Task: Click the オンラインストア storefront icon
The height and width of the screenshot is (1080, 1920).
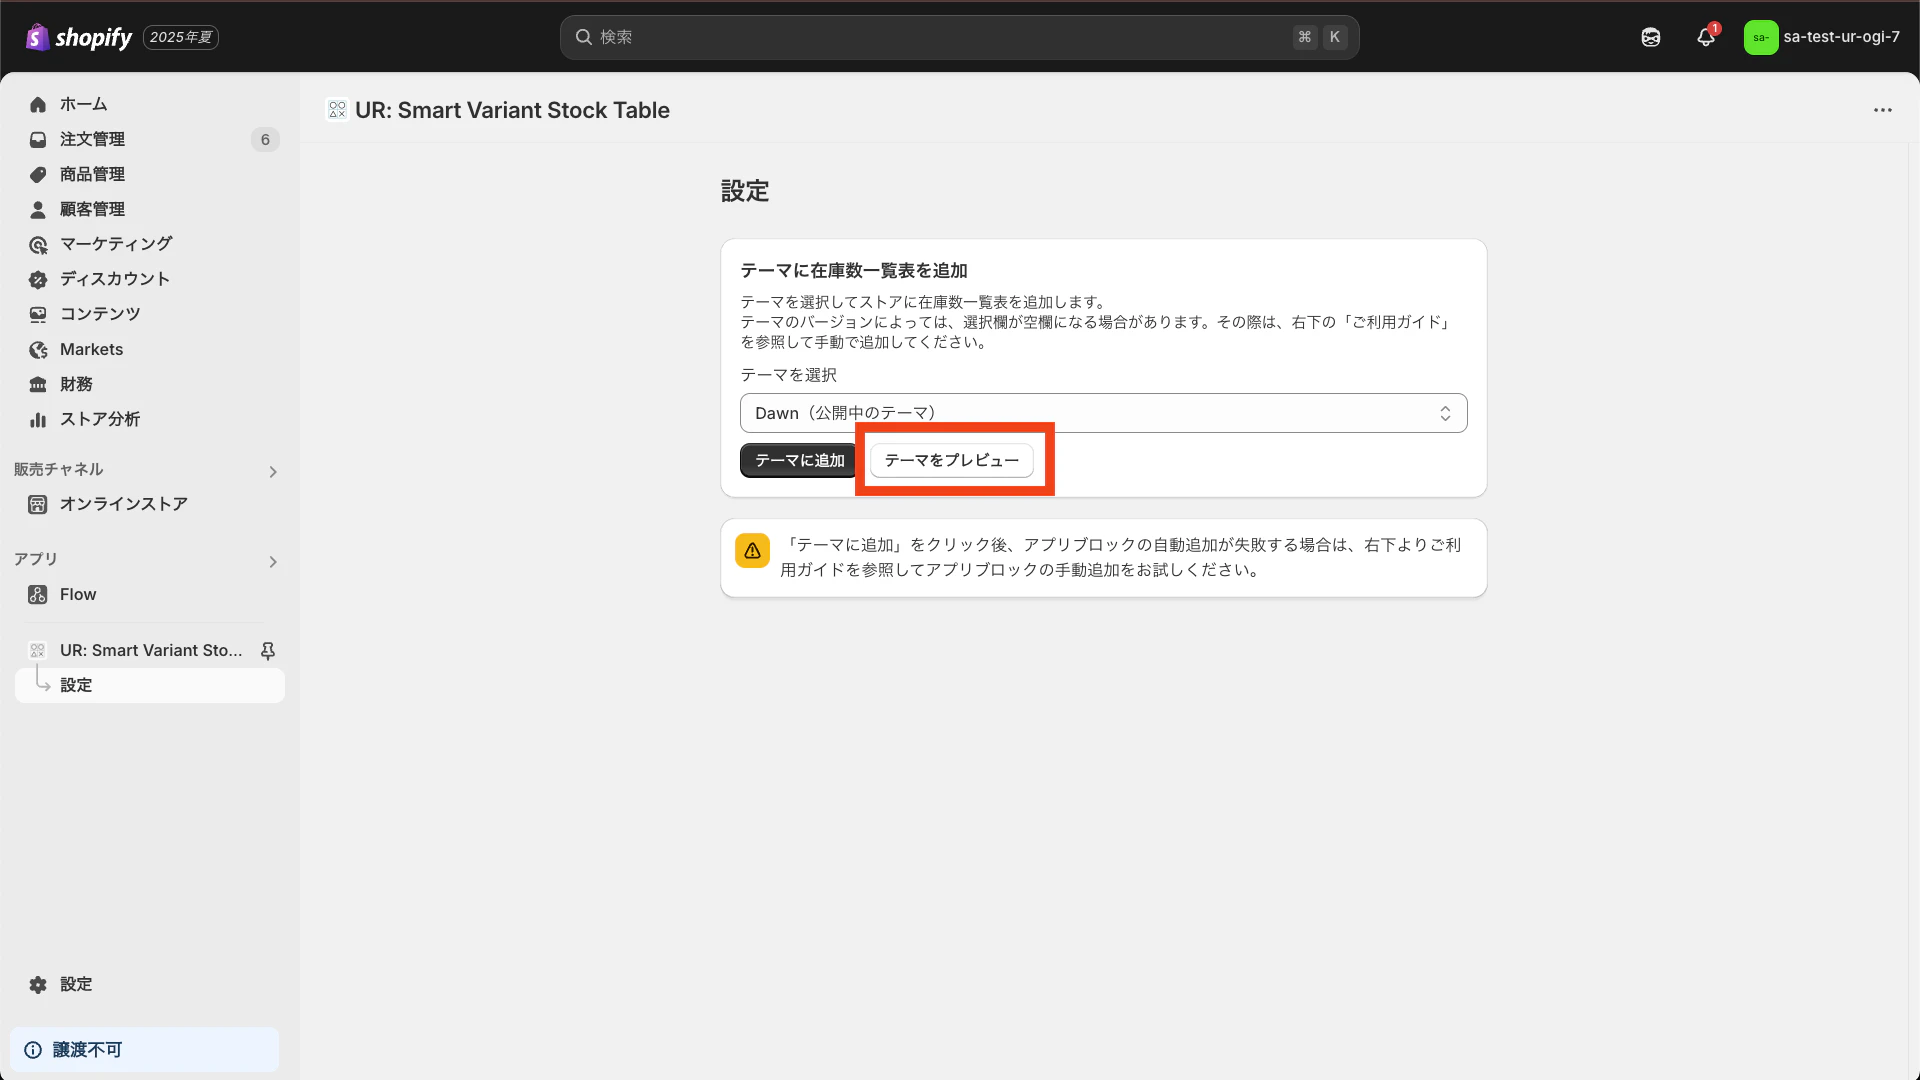Action: pos(38,504)
